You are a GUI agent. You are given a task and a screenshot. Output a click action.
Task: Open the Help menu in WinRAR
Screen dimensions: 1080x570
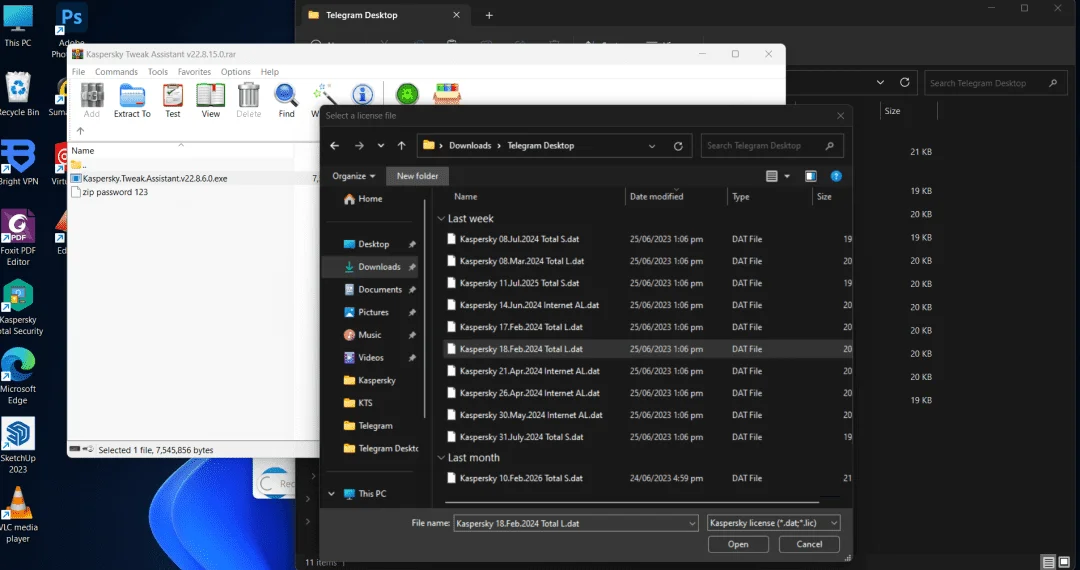(270, 72)
